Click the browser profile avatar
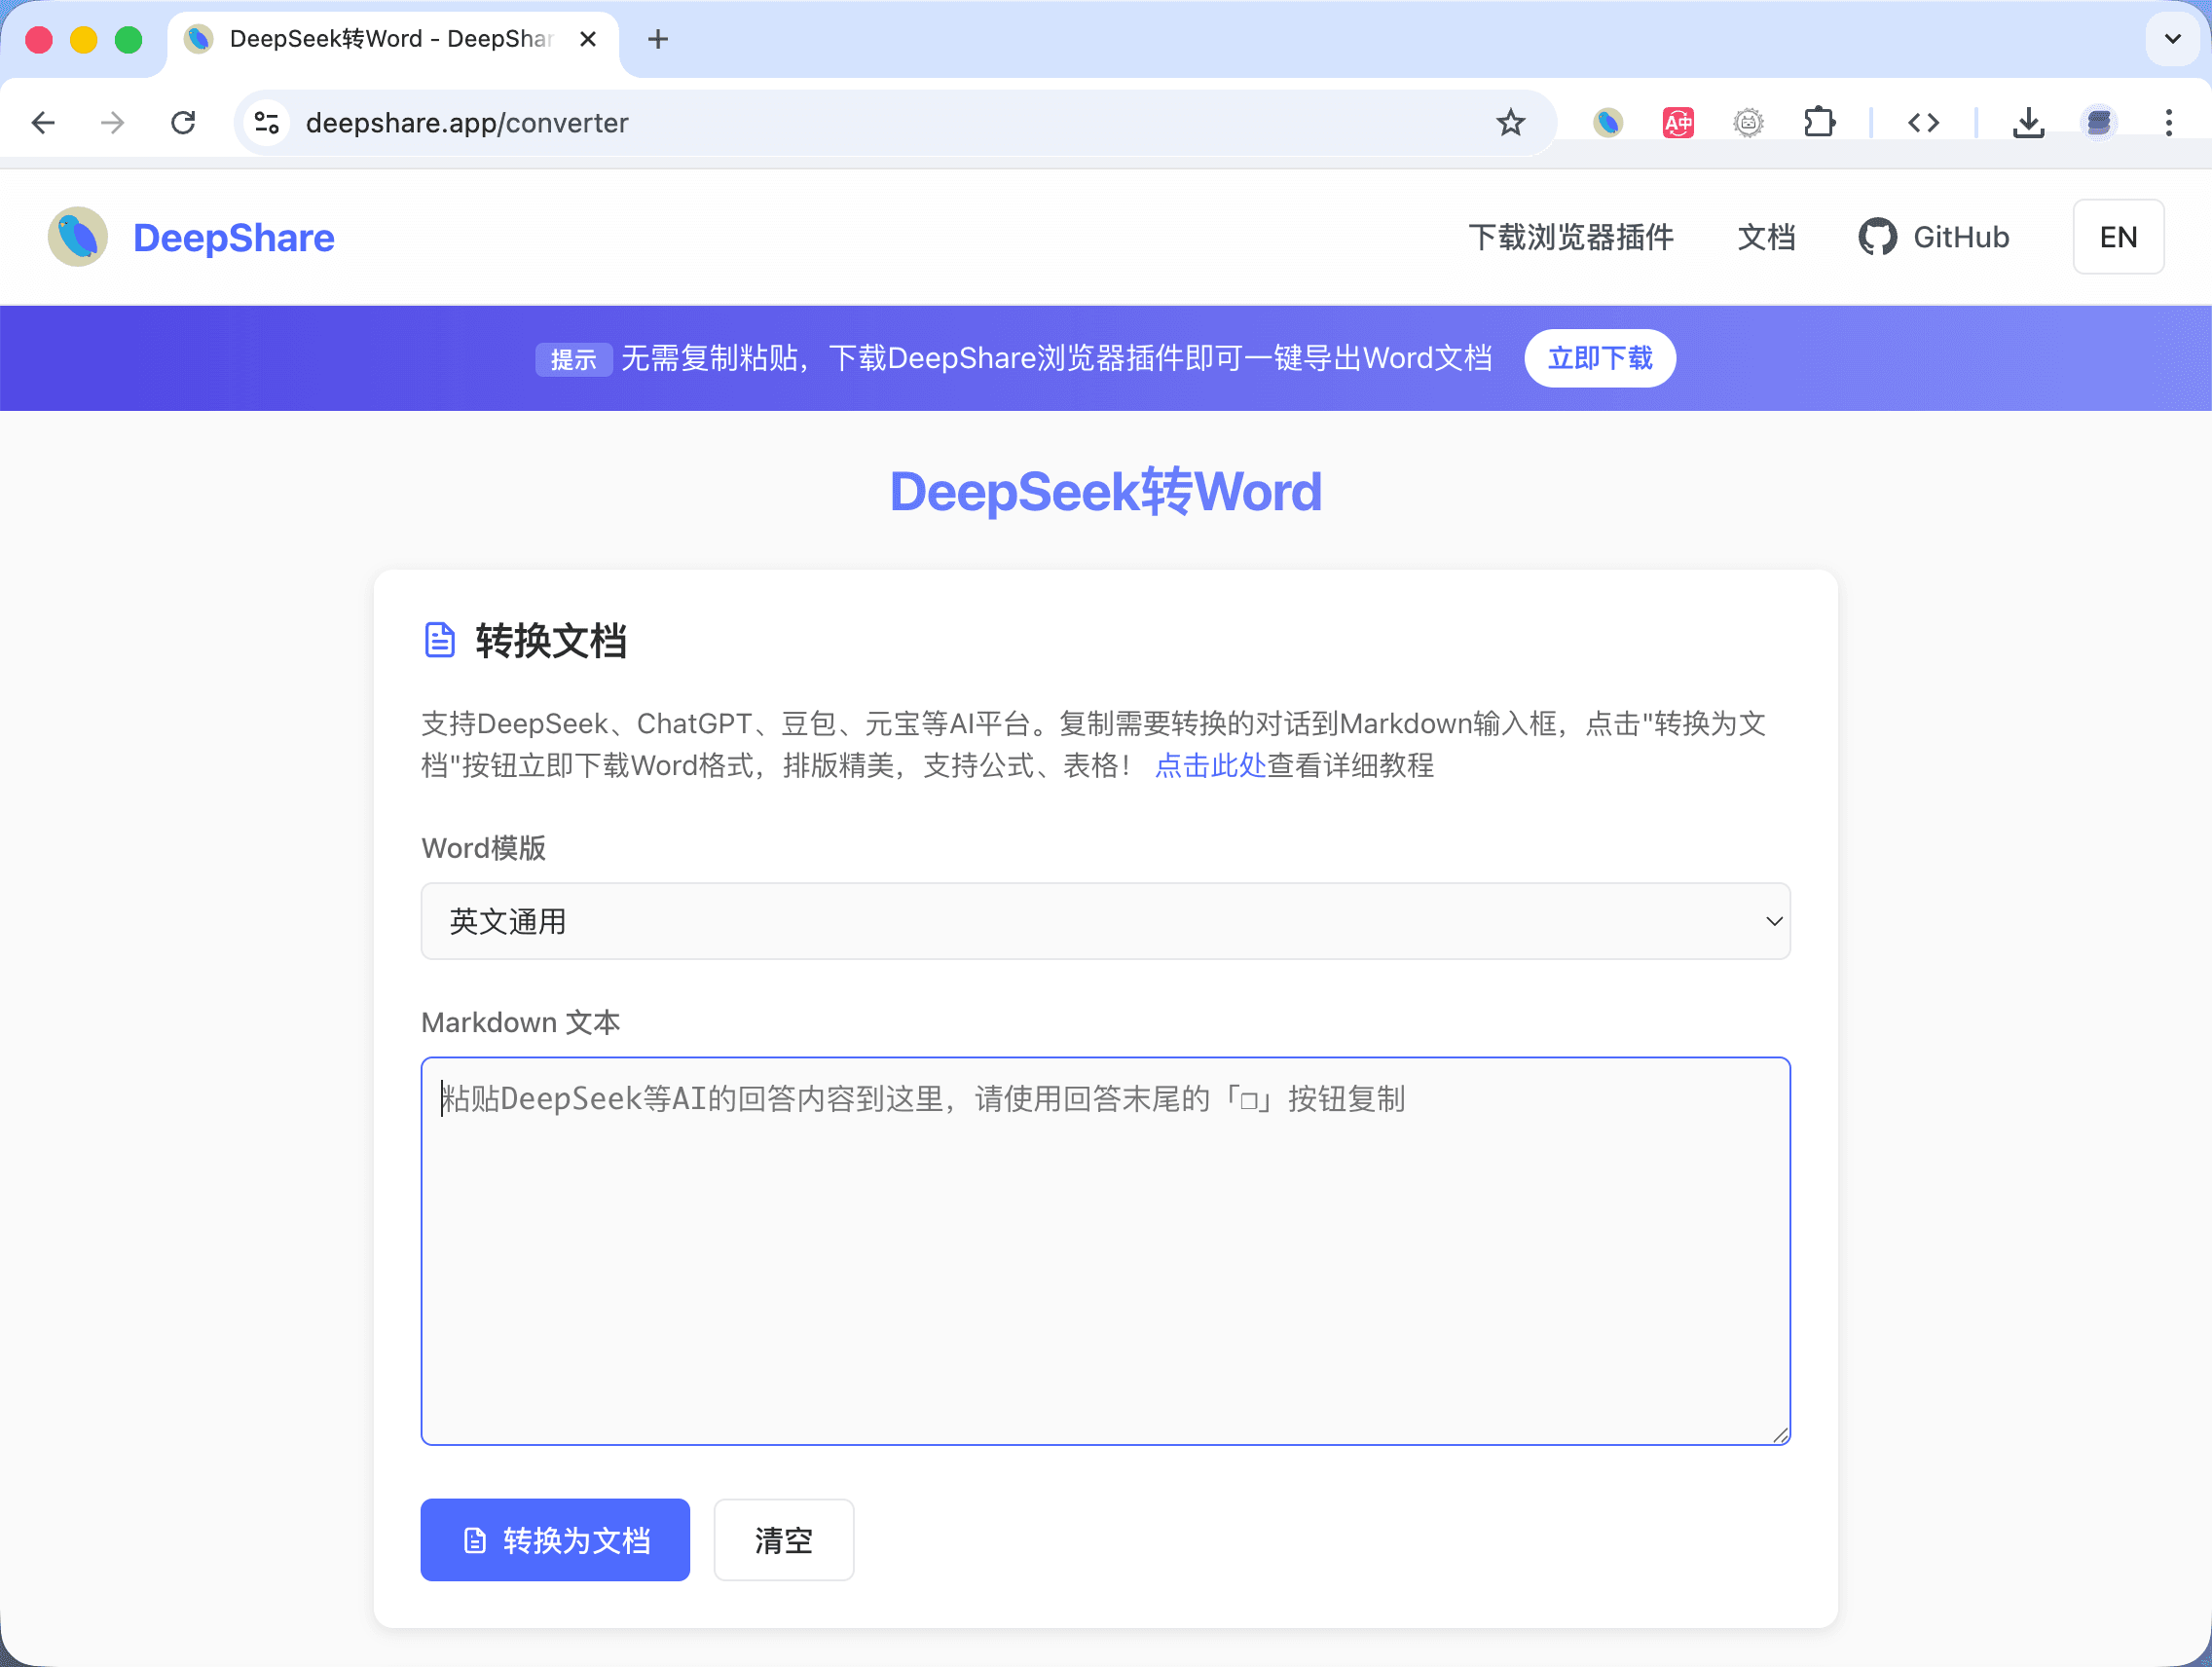 pyautogui.click(x=2098, y=121)
